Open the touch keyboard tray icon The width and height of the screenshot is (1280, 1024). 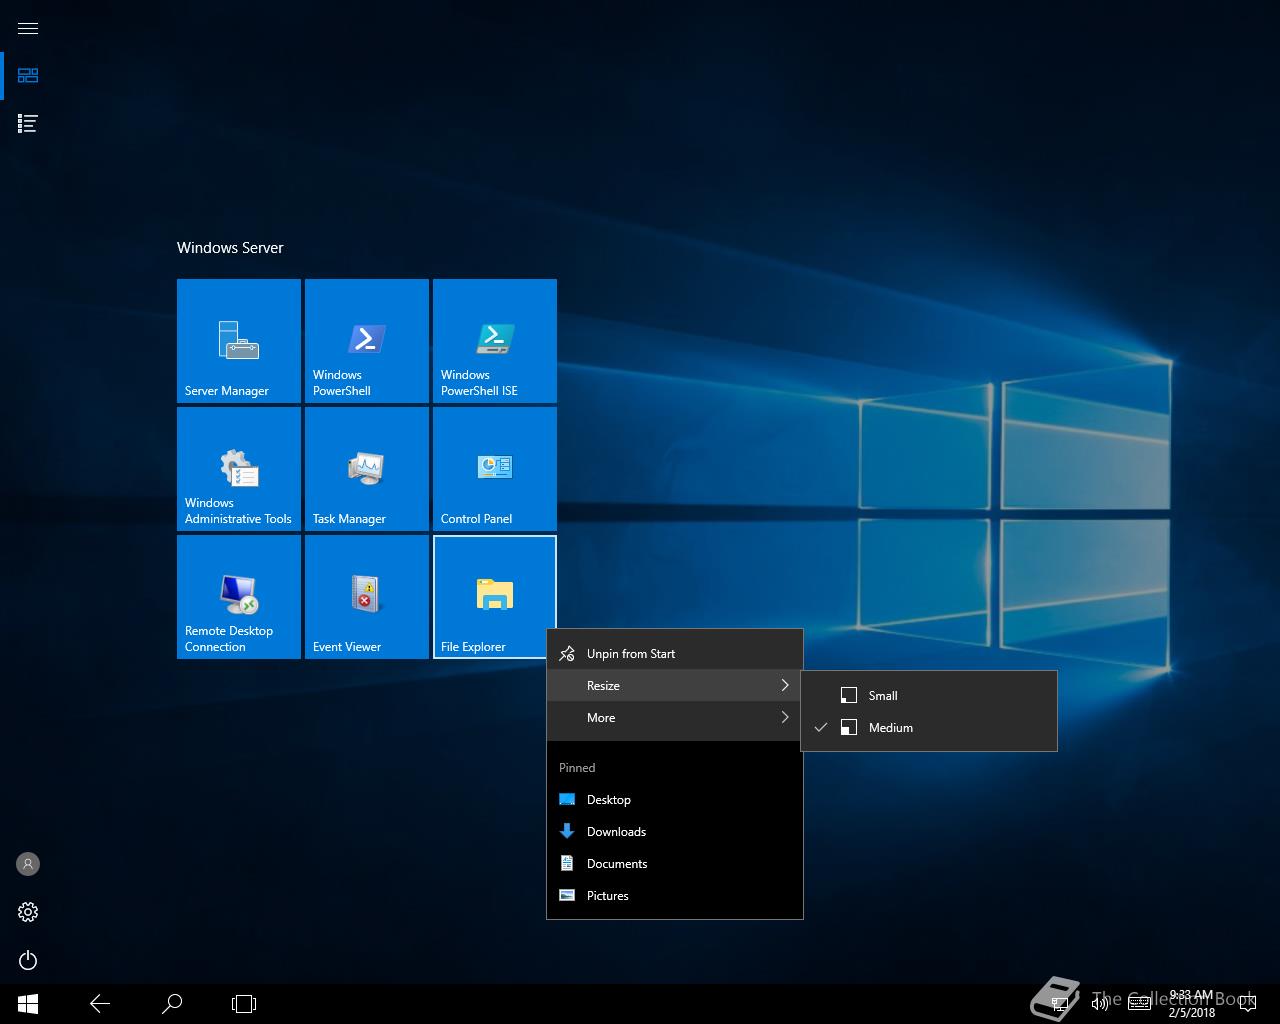coord(1140,1004)
